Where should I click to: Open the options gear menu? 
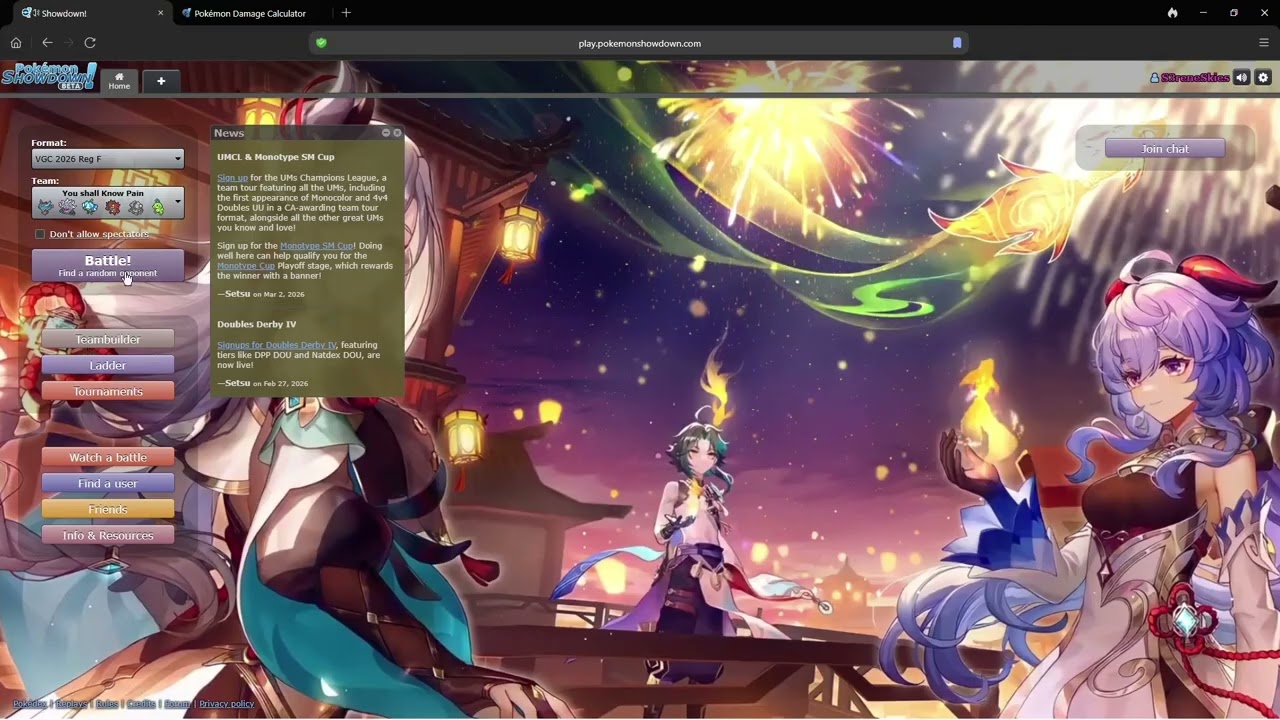point(1263,78)
